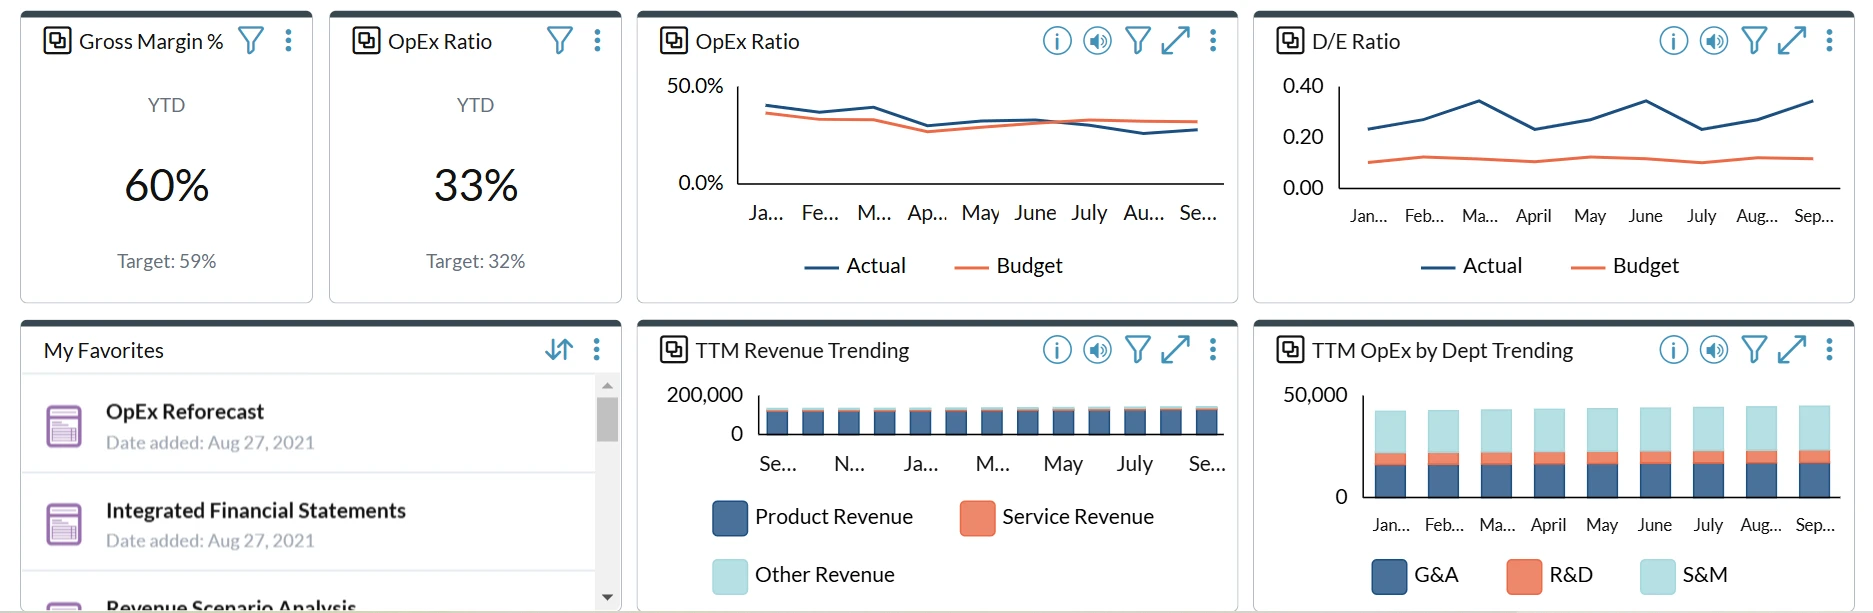The width and height of the screenshot is (1873, 613).
Task: Open filter on OpEx Ratio YTD card
Action: (x=560, y=41)
